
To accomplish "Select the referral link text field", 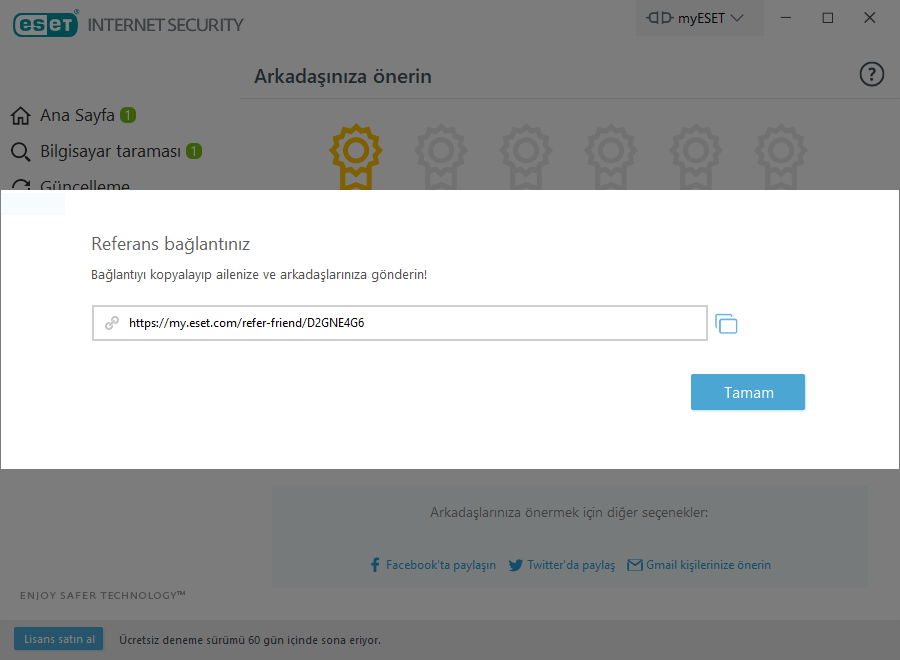I will [399, 323].
